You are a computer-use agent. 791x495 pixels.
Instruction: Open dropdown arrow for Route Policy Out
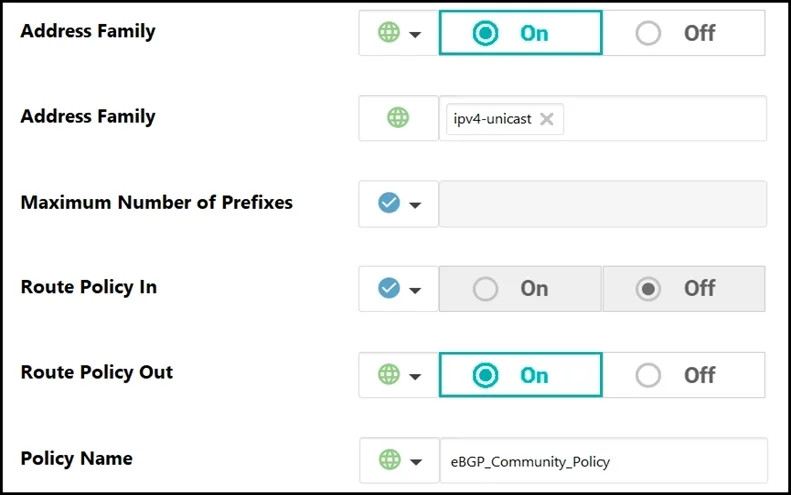click(415, 376)
